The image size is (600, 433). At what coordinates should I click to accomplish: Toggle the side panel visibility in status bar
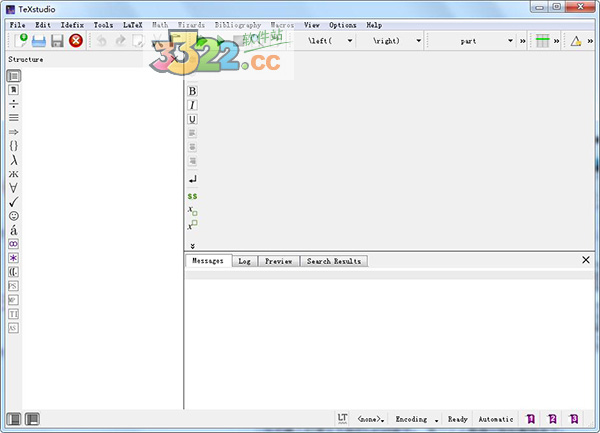[14, 419]
